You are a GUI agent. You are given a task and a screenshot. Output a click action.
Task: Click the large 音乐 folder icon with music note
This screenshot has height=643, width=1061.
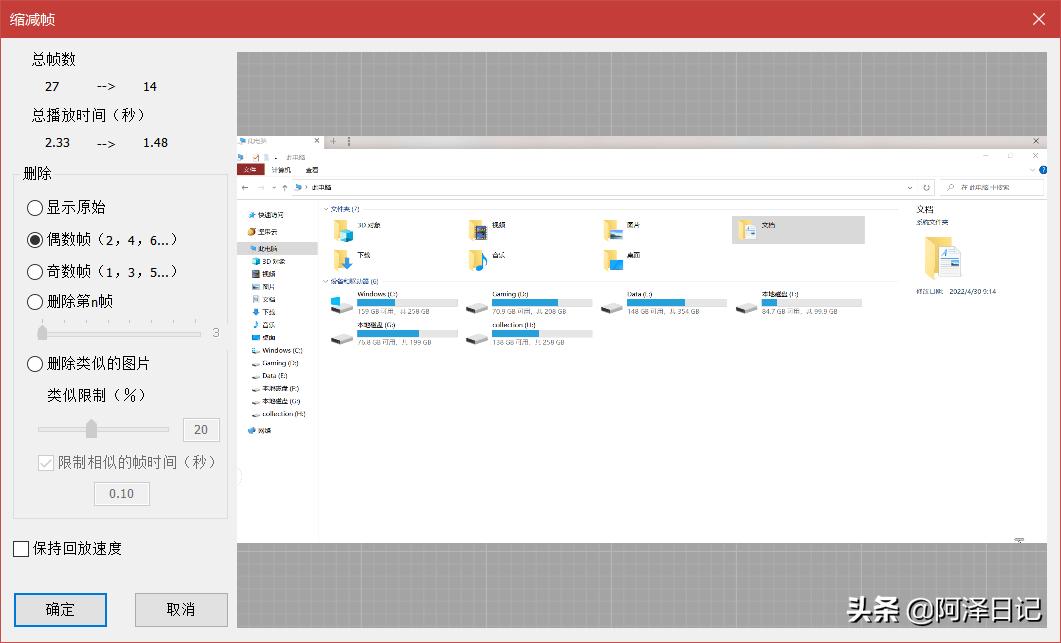point(478,259)
